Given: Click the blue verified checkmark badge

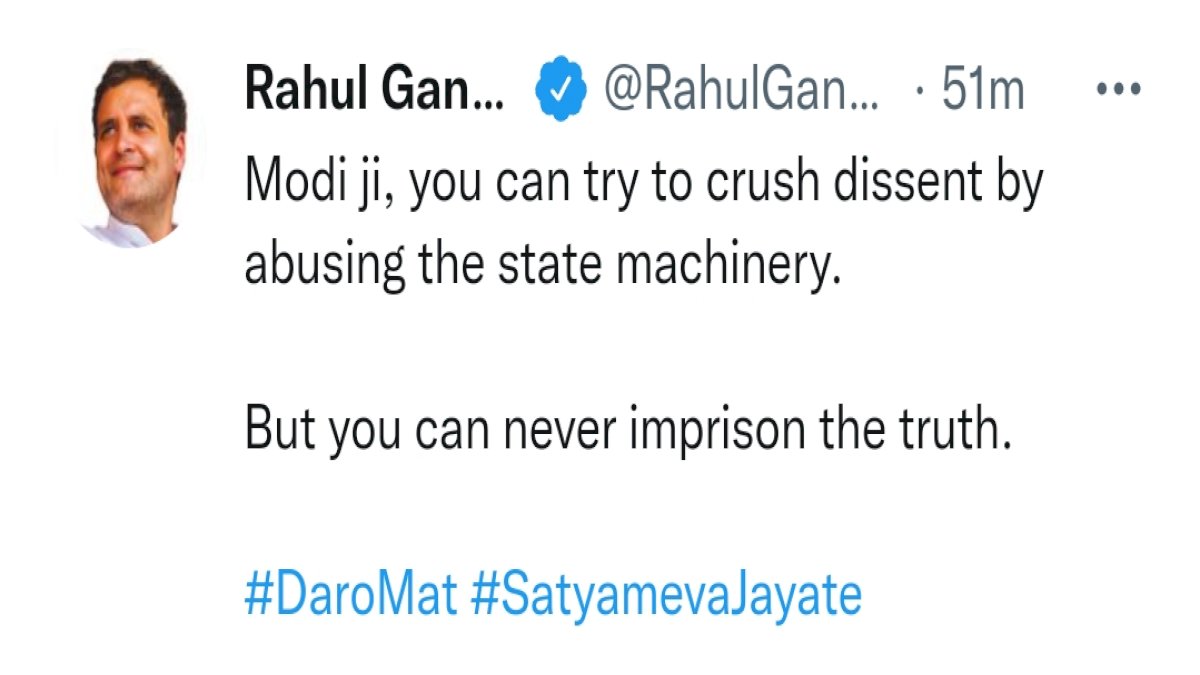Looking at the screenshot, I should (560, 91).
